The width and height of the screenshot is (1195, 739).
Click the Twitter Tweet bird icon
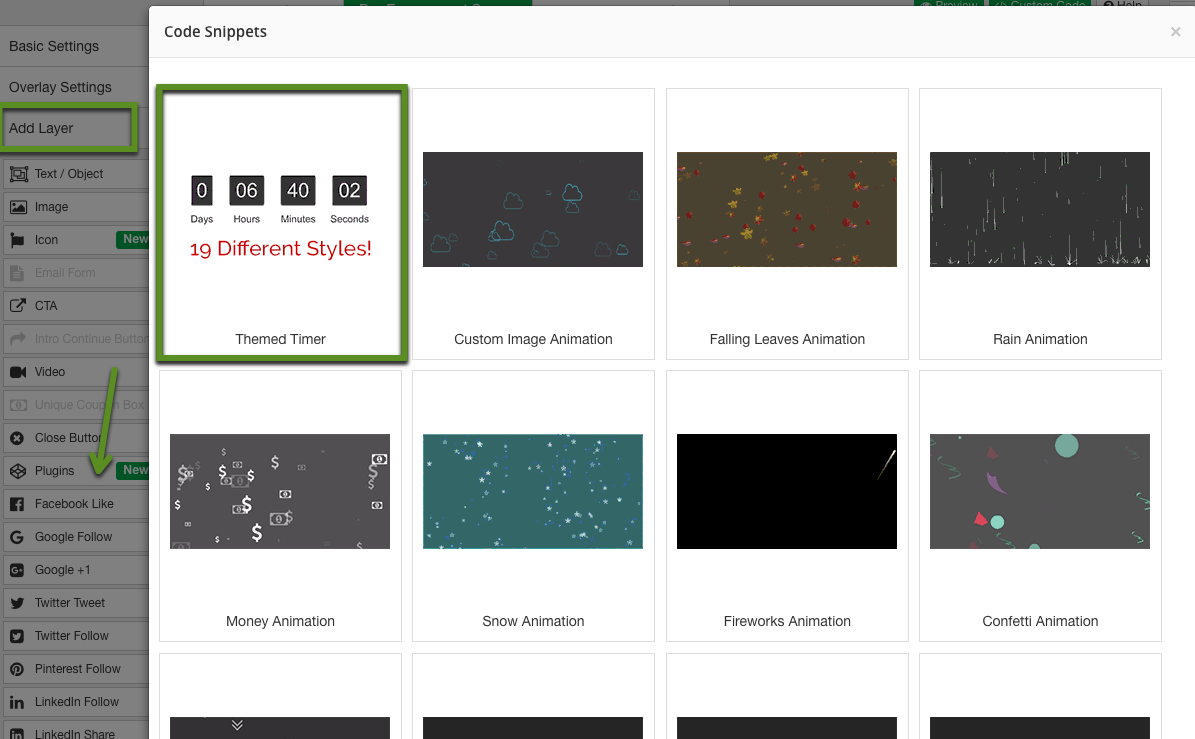pyautogui.click(x=18, y=603)
